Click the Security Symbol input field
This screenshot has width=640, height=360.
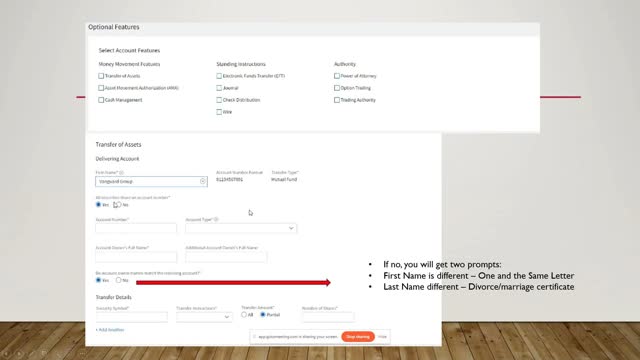(x=131, y=317)
